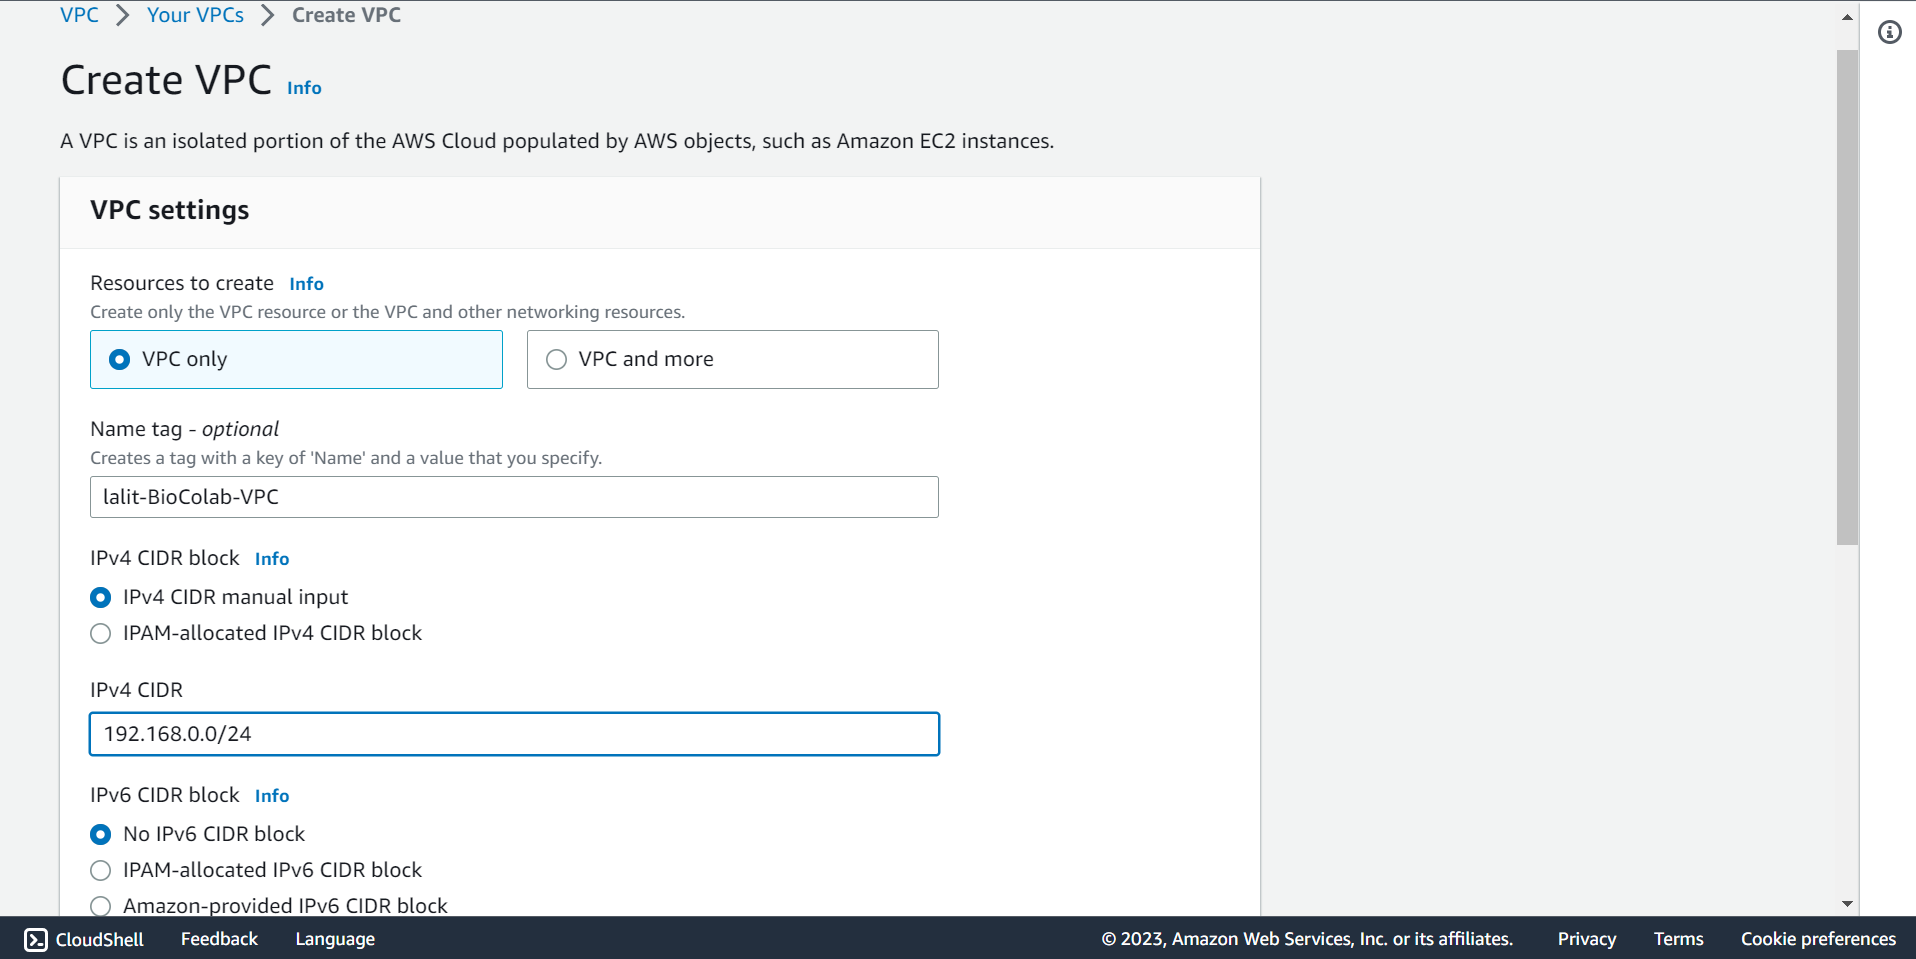The height and width of the screenshot is (959, 1916).
Task: Select No IPv6 CIDR block
Action: pos(100,834)
